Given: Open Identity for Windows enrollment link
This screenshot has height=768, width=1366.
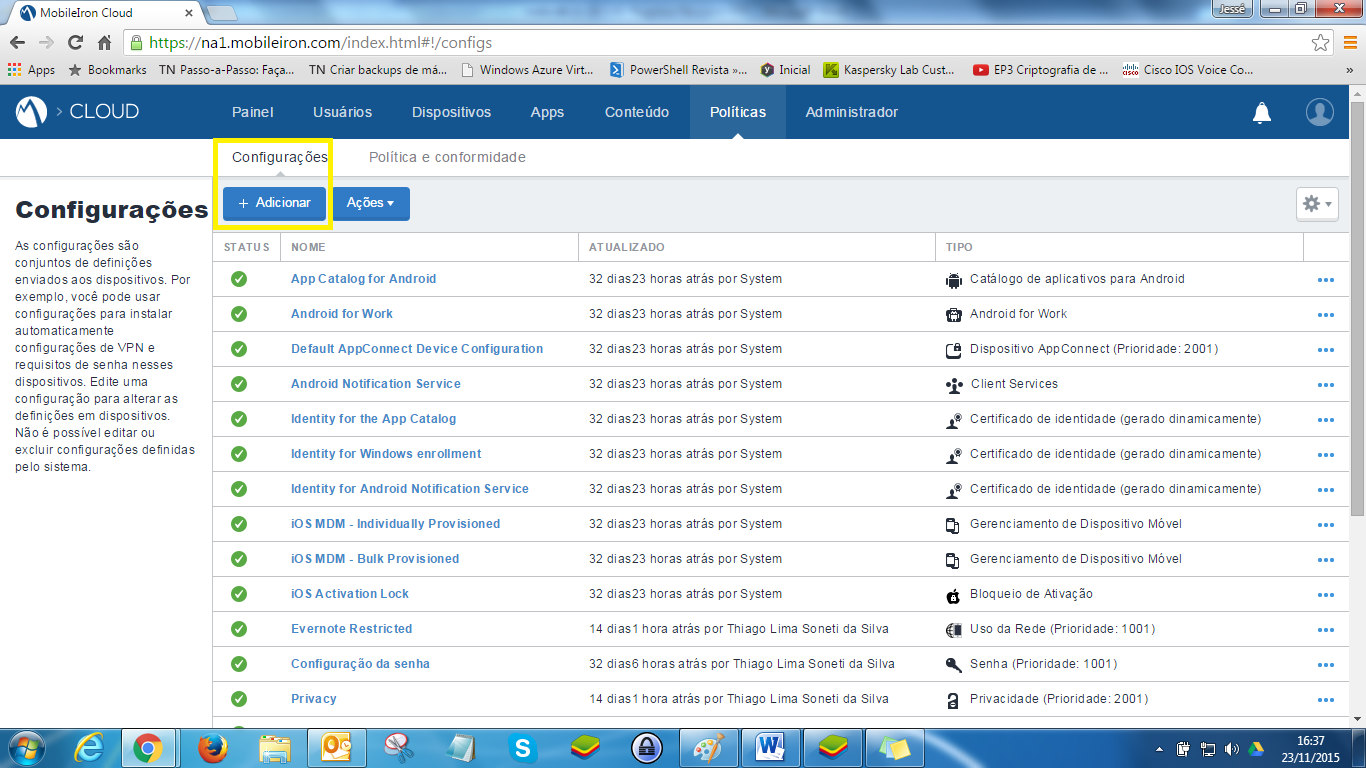Looking at the screenshot, I should 386,454.
